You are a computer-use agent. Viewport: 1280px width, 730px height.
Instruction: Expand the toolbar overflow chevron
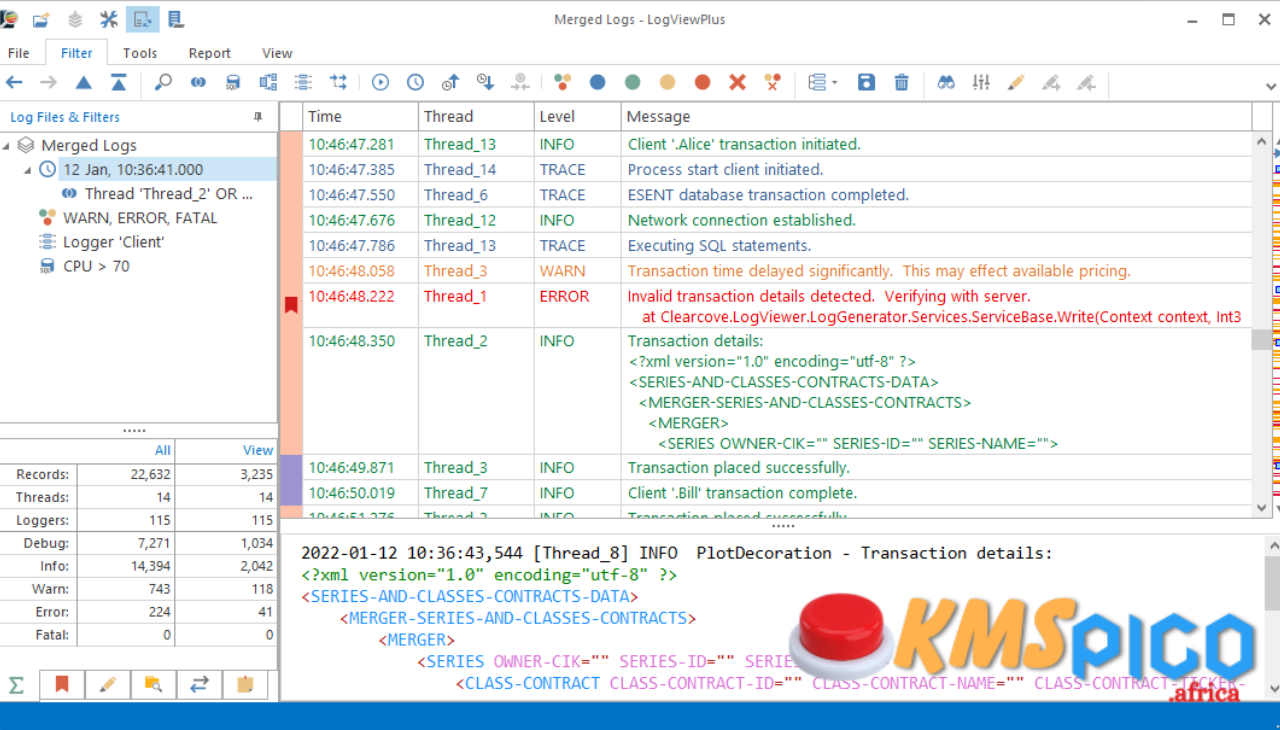point(1271,86)
